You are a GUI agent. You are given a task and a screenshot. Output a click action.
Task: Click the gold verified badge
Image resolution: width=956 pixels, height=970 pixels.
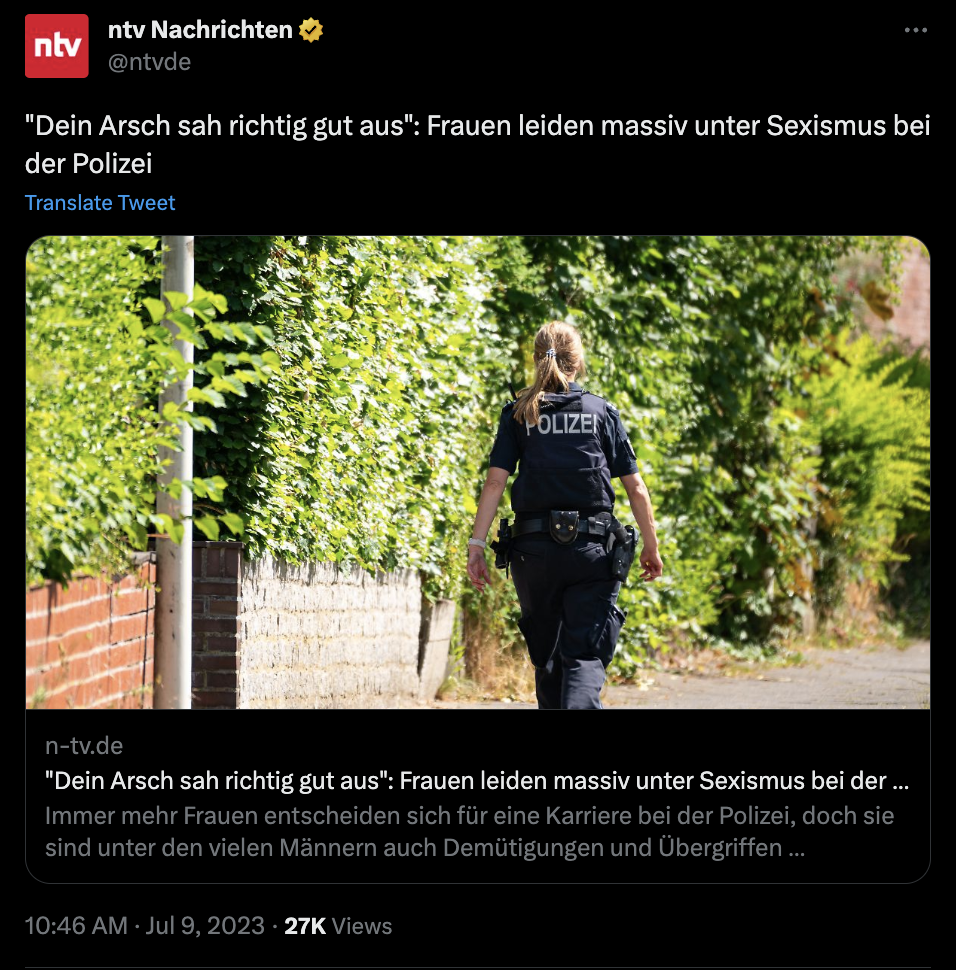pos(311,30)
